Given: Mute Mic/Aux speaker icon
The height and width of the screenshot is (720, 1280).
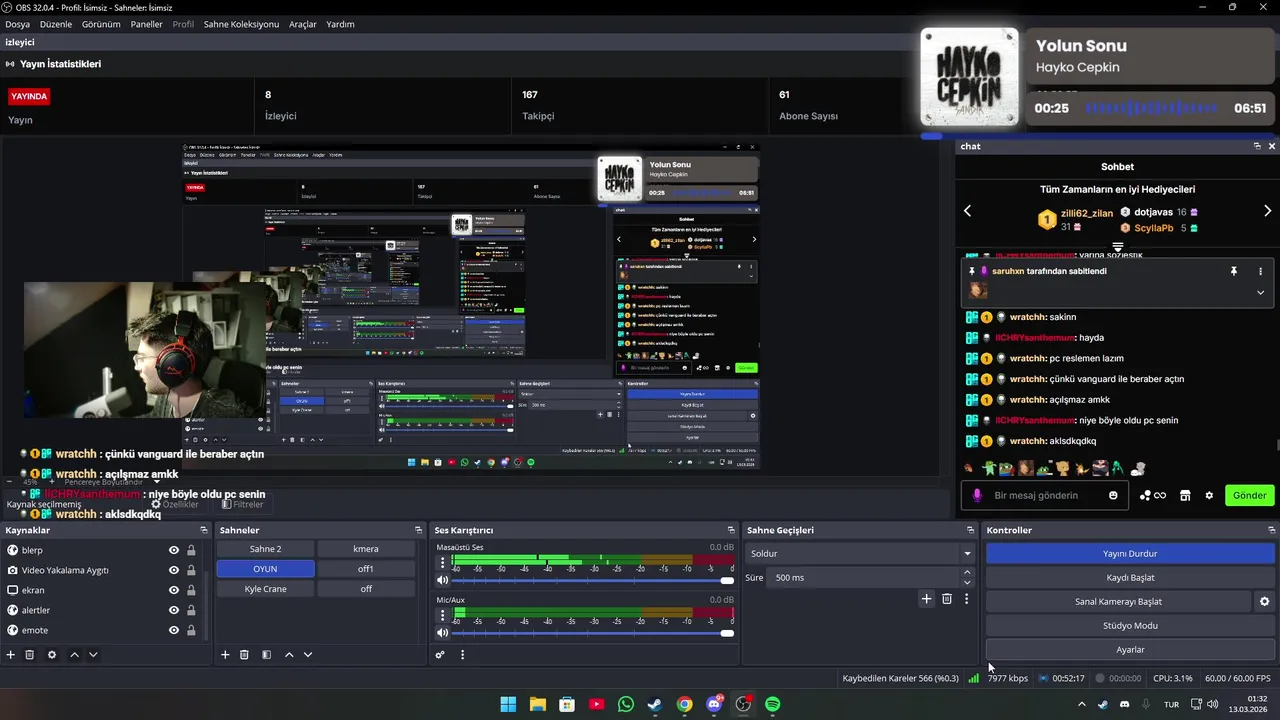Looking at the screenshot, I should coord(442,632).
